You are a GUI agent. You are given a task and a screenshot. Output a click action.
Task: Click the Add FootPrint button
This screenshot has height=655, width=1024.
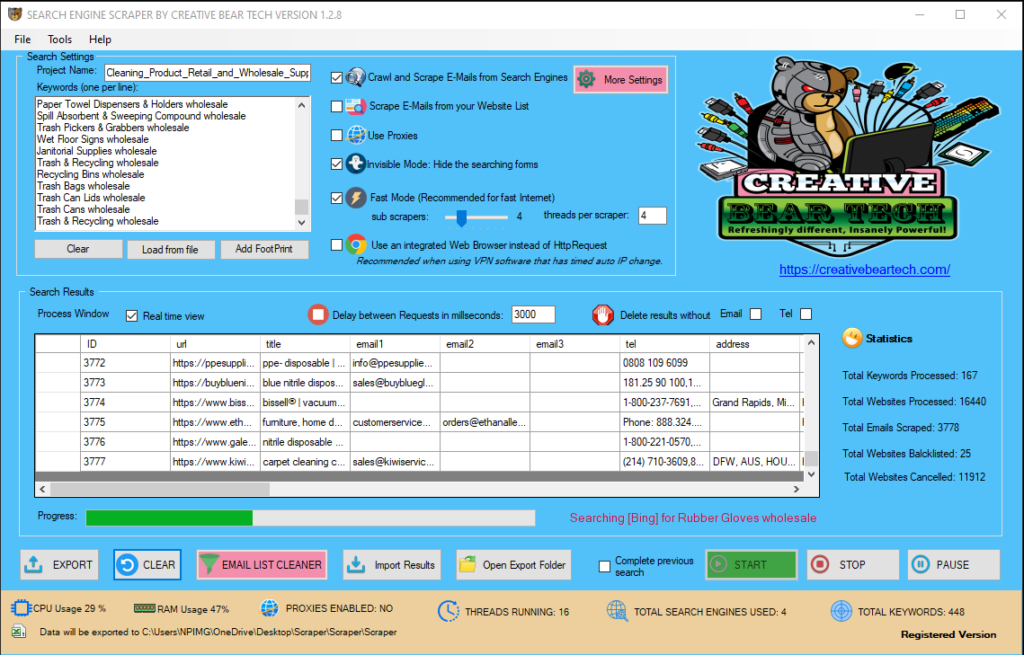(x=264, y=249)
